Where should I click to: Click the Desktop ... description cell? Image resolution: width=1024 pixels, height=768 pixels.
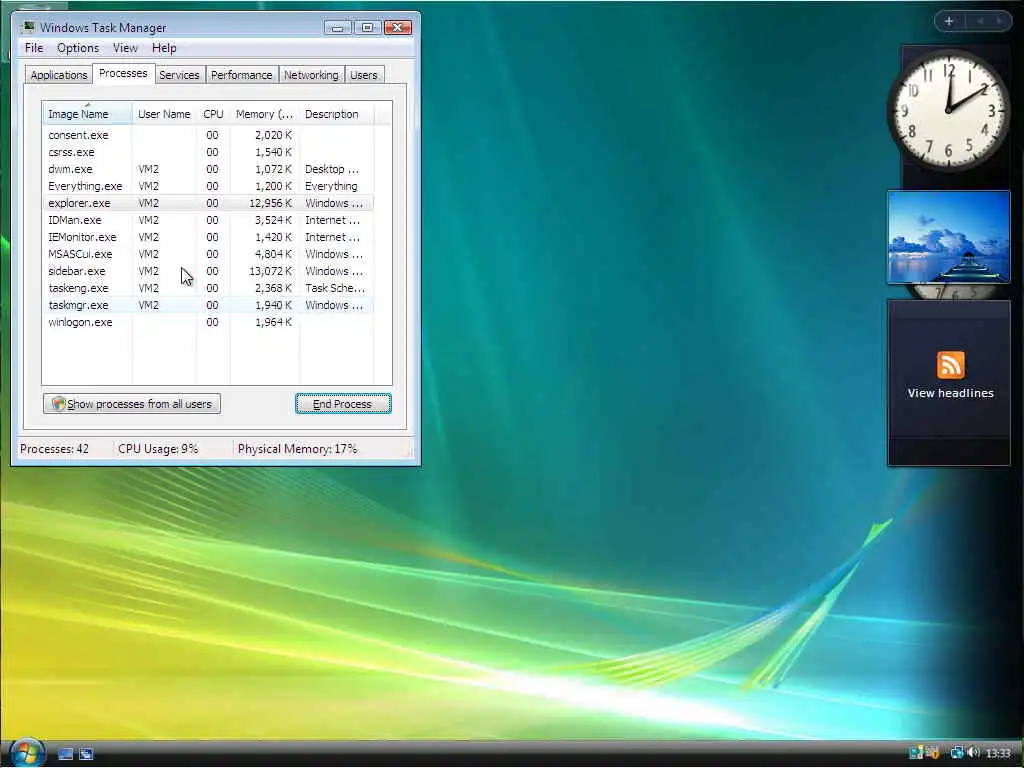tap(332, 169)
